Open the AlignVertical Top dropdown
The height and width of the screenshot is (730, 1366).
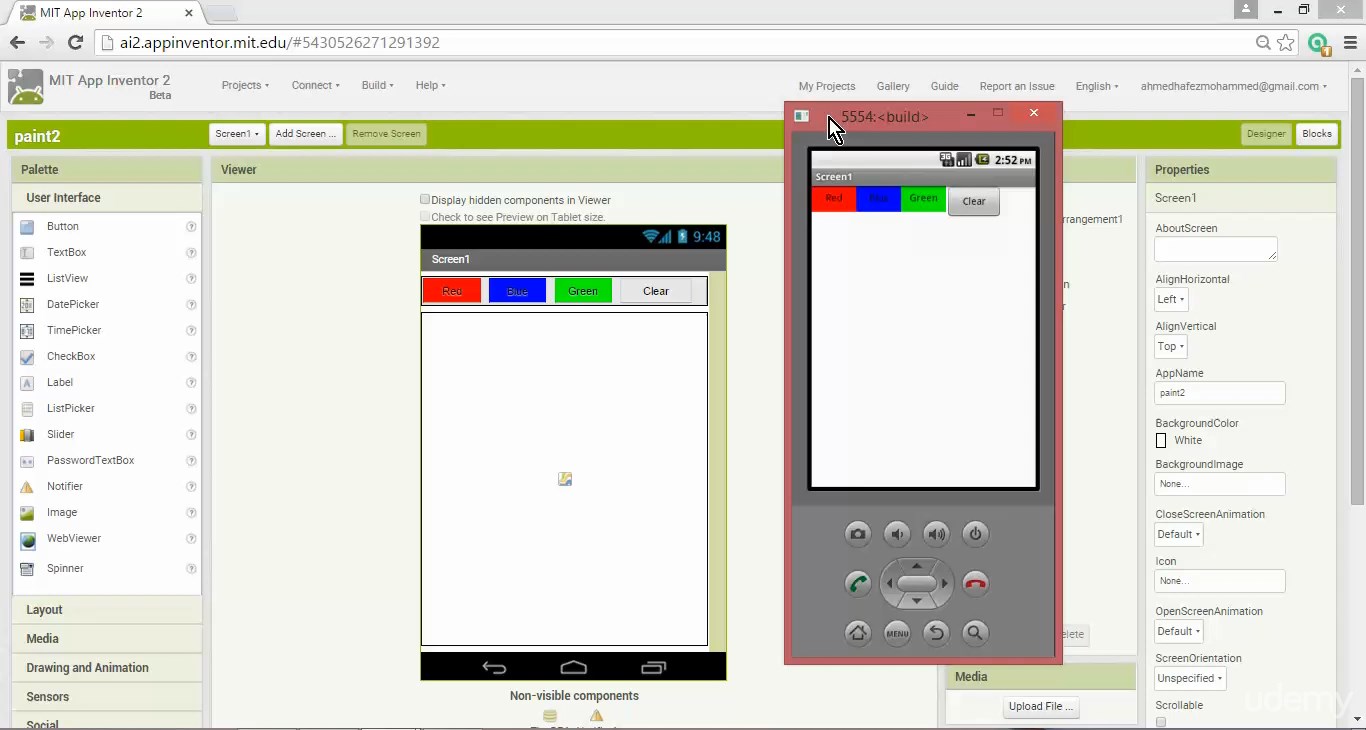(1171, 346)
